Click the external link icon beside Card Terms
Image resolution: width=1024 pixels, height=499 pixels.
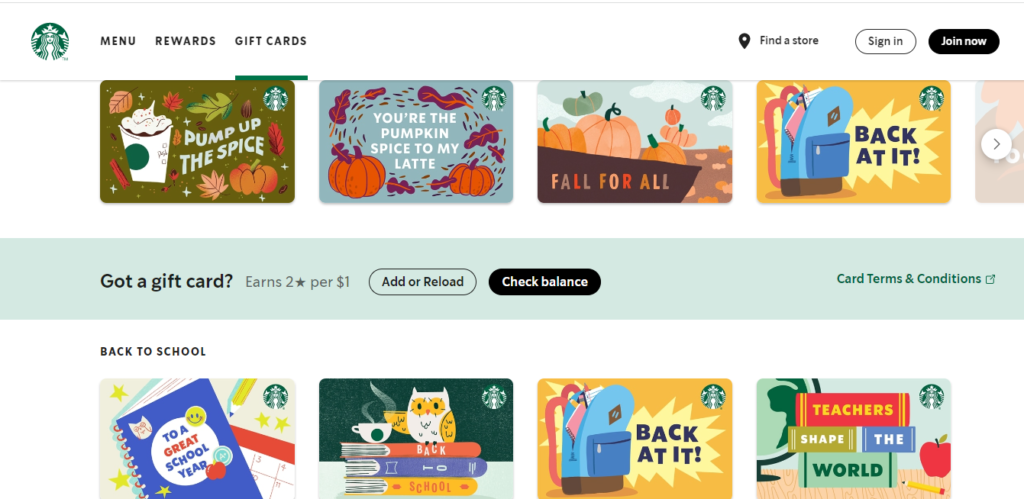coord(990,279)
